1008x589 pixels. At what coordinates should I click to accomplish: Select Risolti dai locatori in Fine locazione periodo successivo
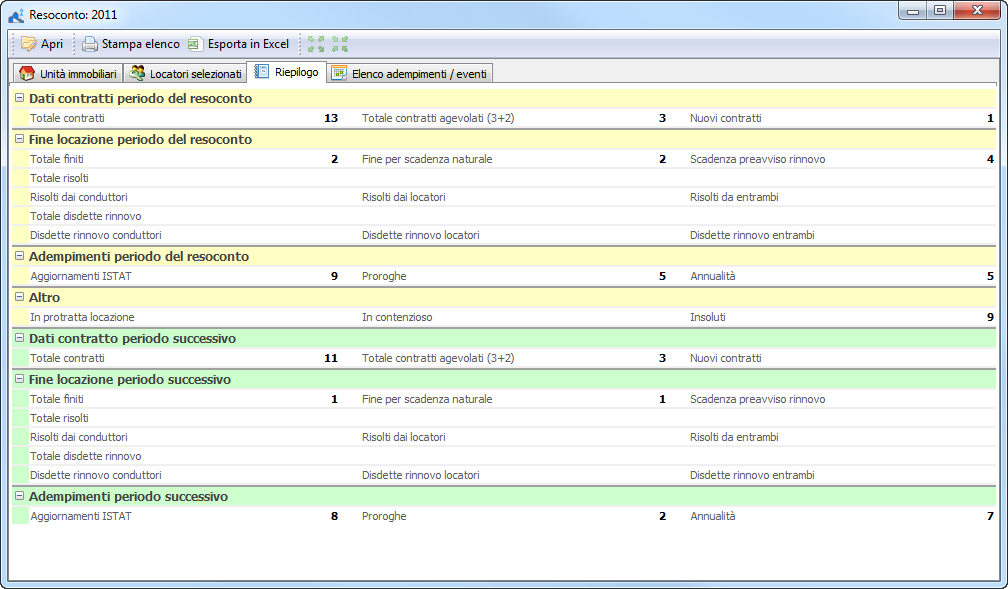pos(404,437)
